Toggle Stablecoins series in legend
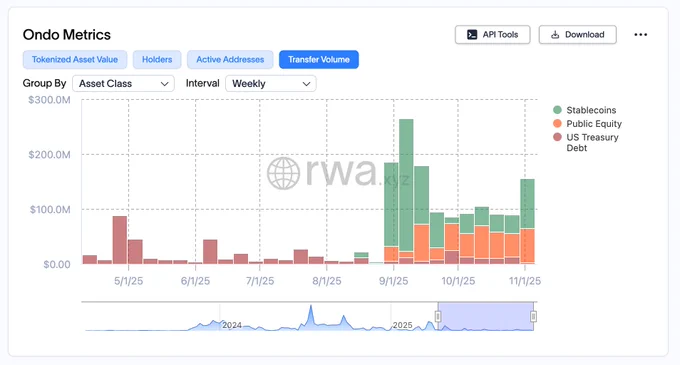 click(x=585, y=110)
